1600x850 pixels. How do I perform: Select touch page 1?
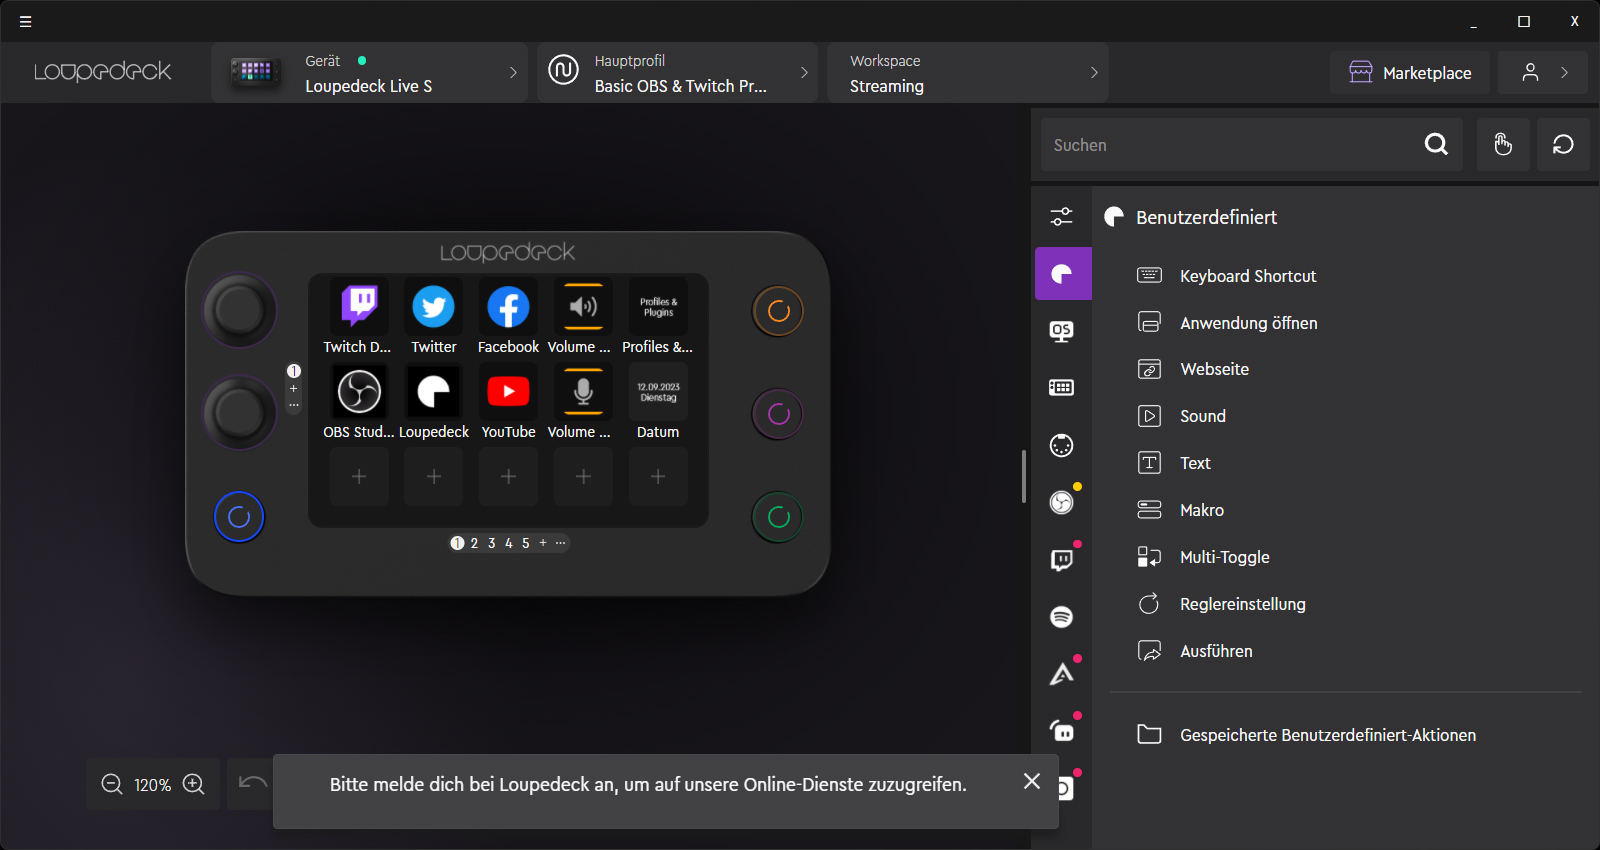coord(457,543)
